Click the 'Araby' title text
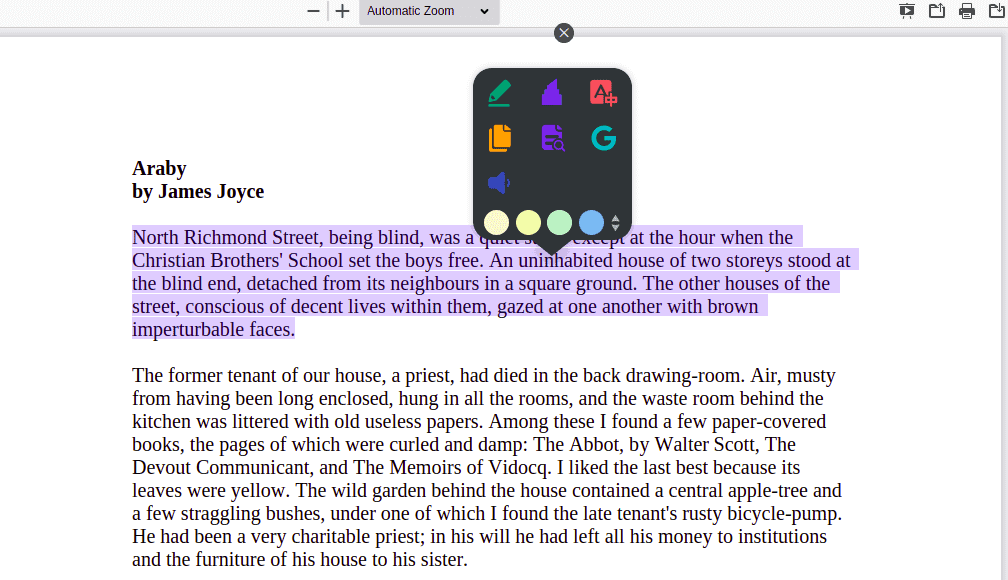Image resolution: width=1008 pixels, height=580 pixels. tap(159, 168)
